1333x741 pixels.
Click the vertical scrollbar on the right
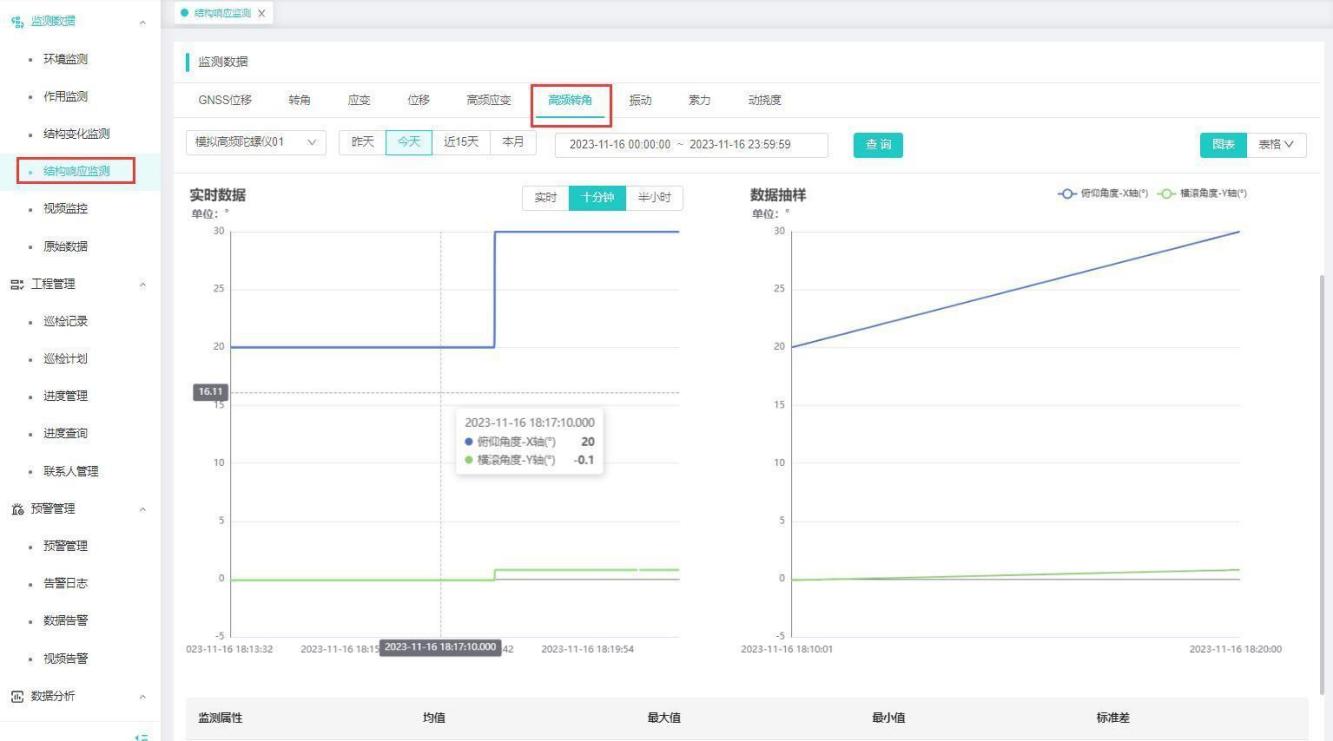click(x=1326, y=480)
